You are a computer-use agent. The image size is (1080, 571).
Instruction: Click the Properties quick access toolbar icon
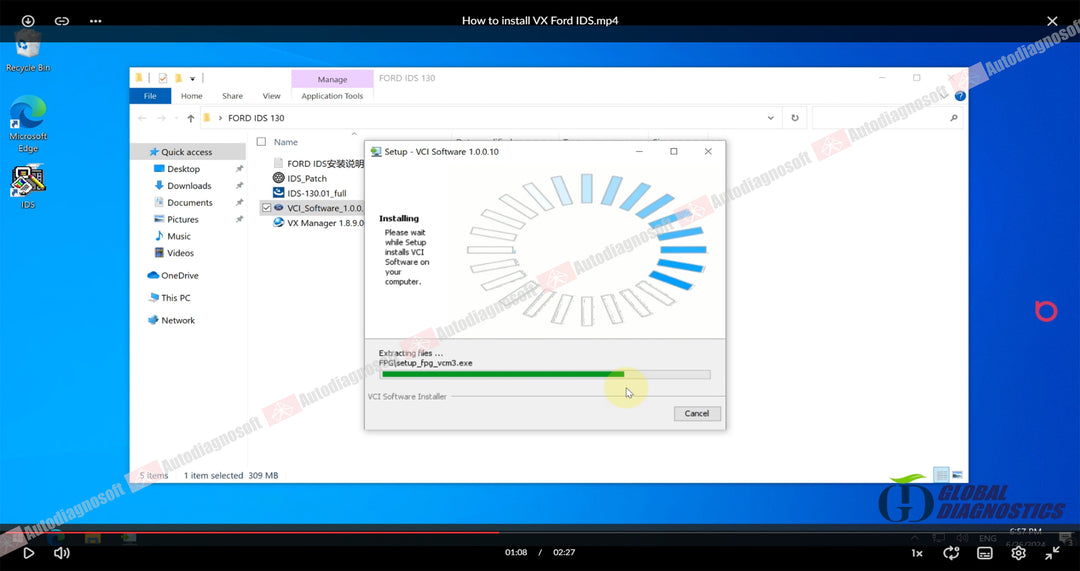(x=163, y=78)
